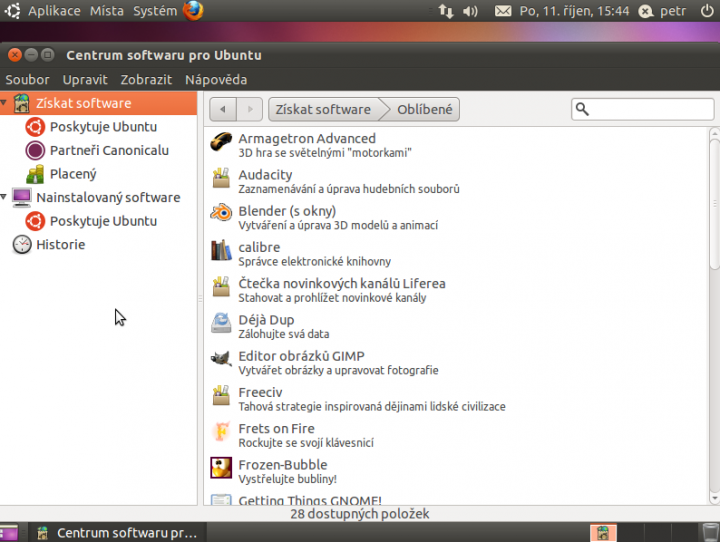Click the Liferea news reader icon
This screenshot has height=542, width=720.
pos(221,287)
